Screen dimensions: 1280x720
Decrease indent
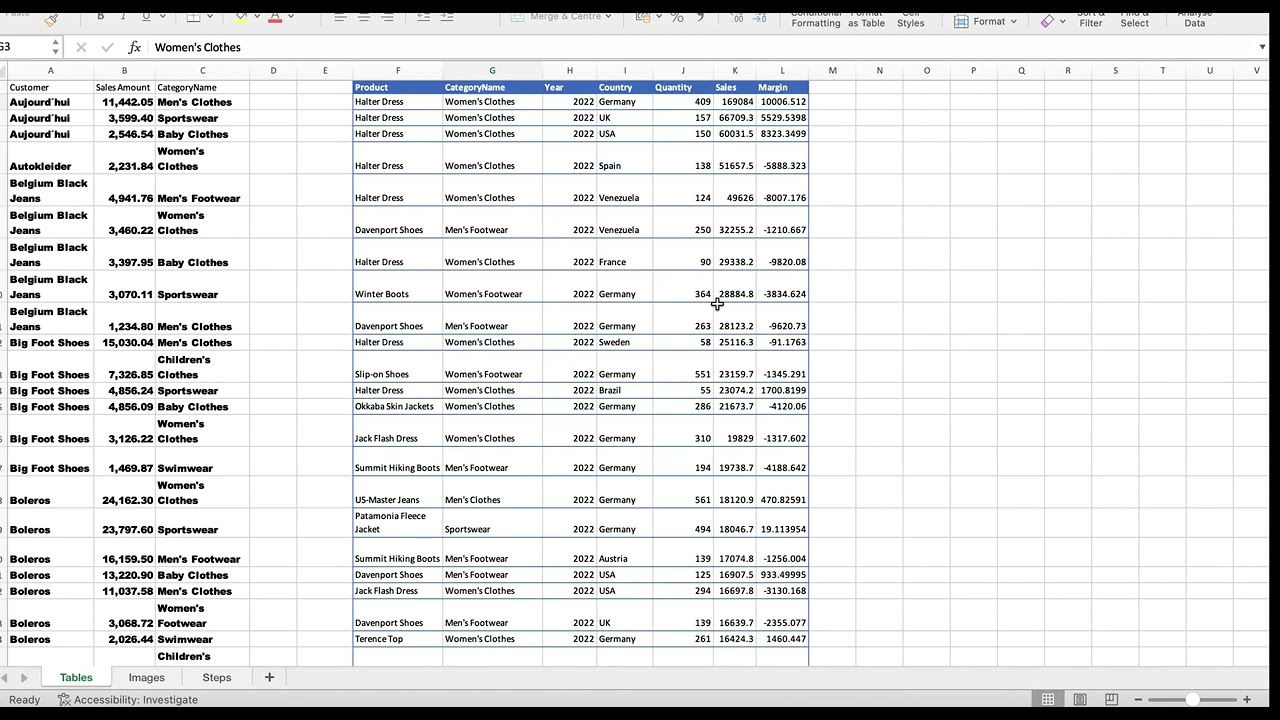pos(423,17)
